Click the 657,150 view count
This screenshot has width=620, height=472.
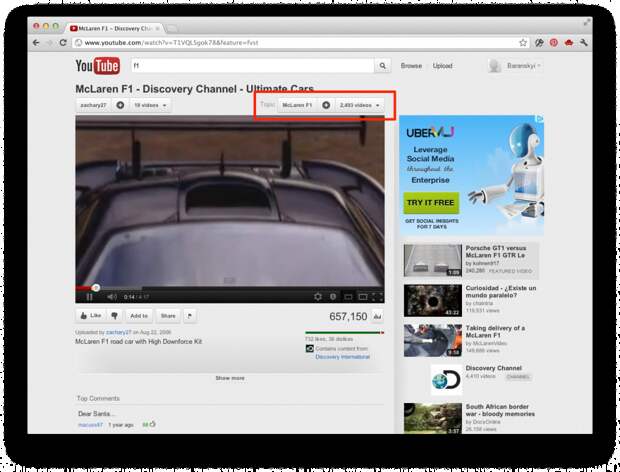pos(348,316)
